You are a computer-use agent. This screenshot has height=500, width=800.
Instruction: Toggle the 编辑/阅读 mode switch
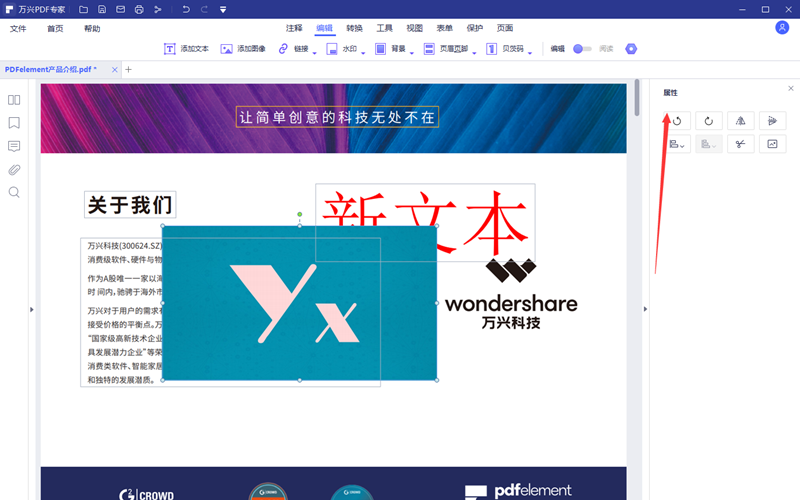coord(582,48)
